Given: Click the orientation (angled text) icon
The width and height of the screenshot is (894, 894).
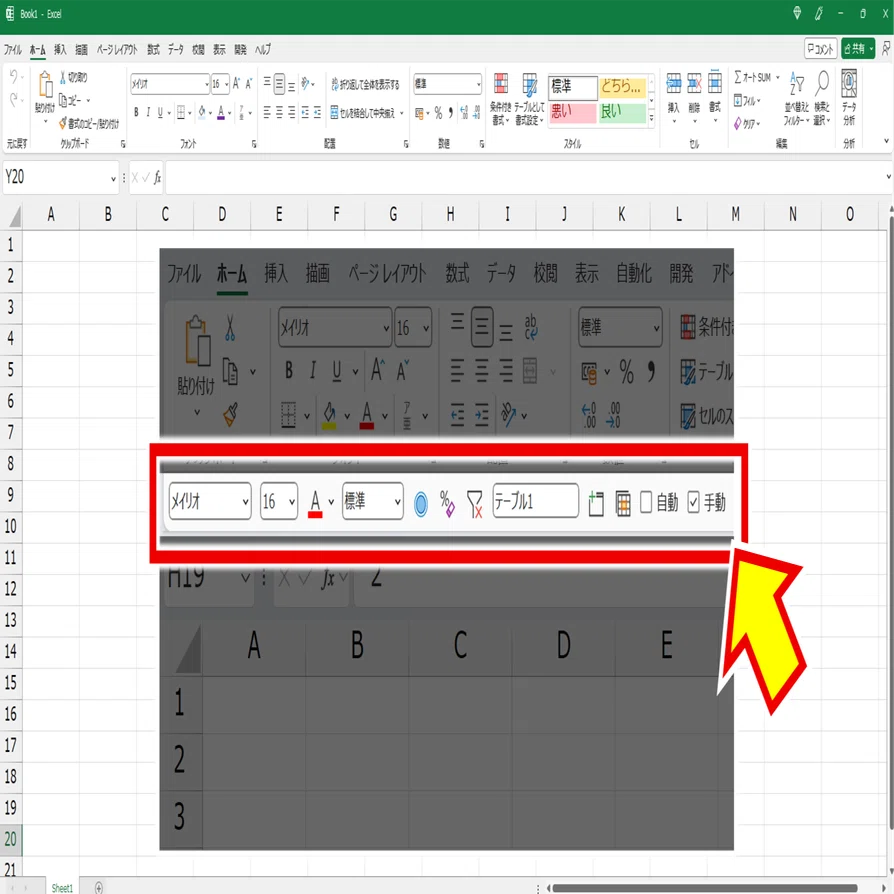Looking at the screenshot, I should pos(306,84).
